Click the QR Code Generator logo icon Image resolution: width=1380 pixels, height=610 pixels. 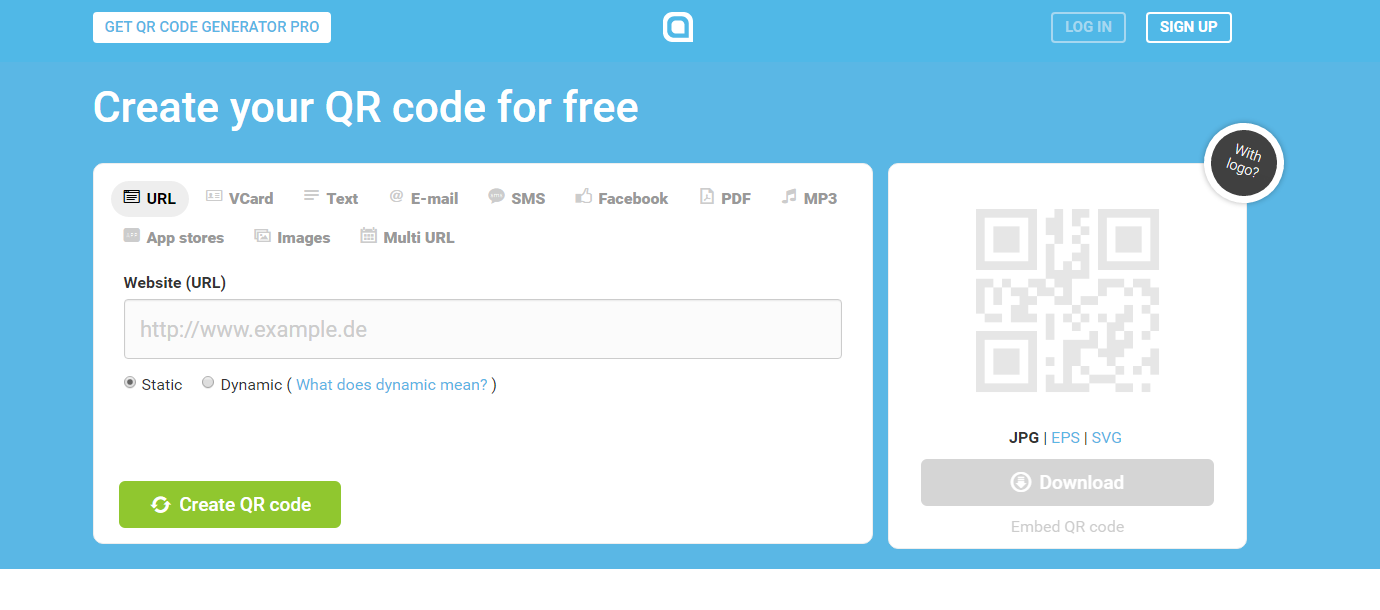pos(677,27)
